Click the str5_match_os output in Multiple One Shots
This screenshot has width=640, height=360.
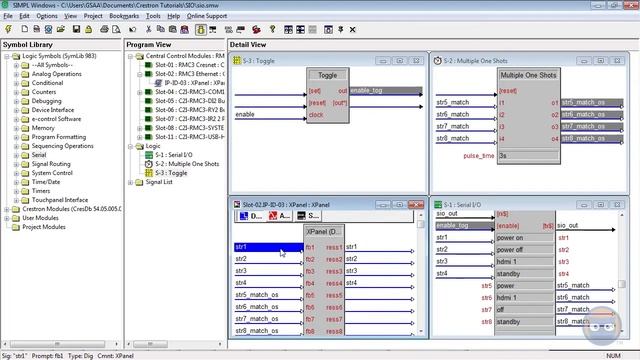[x=592, y=102]
